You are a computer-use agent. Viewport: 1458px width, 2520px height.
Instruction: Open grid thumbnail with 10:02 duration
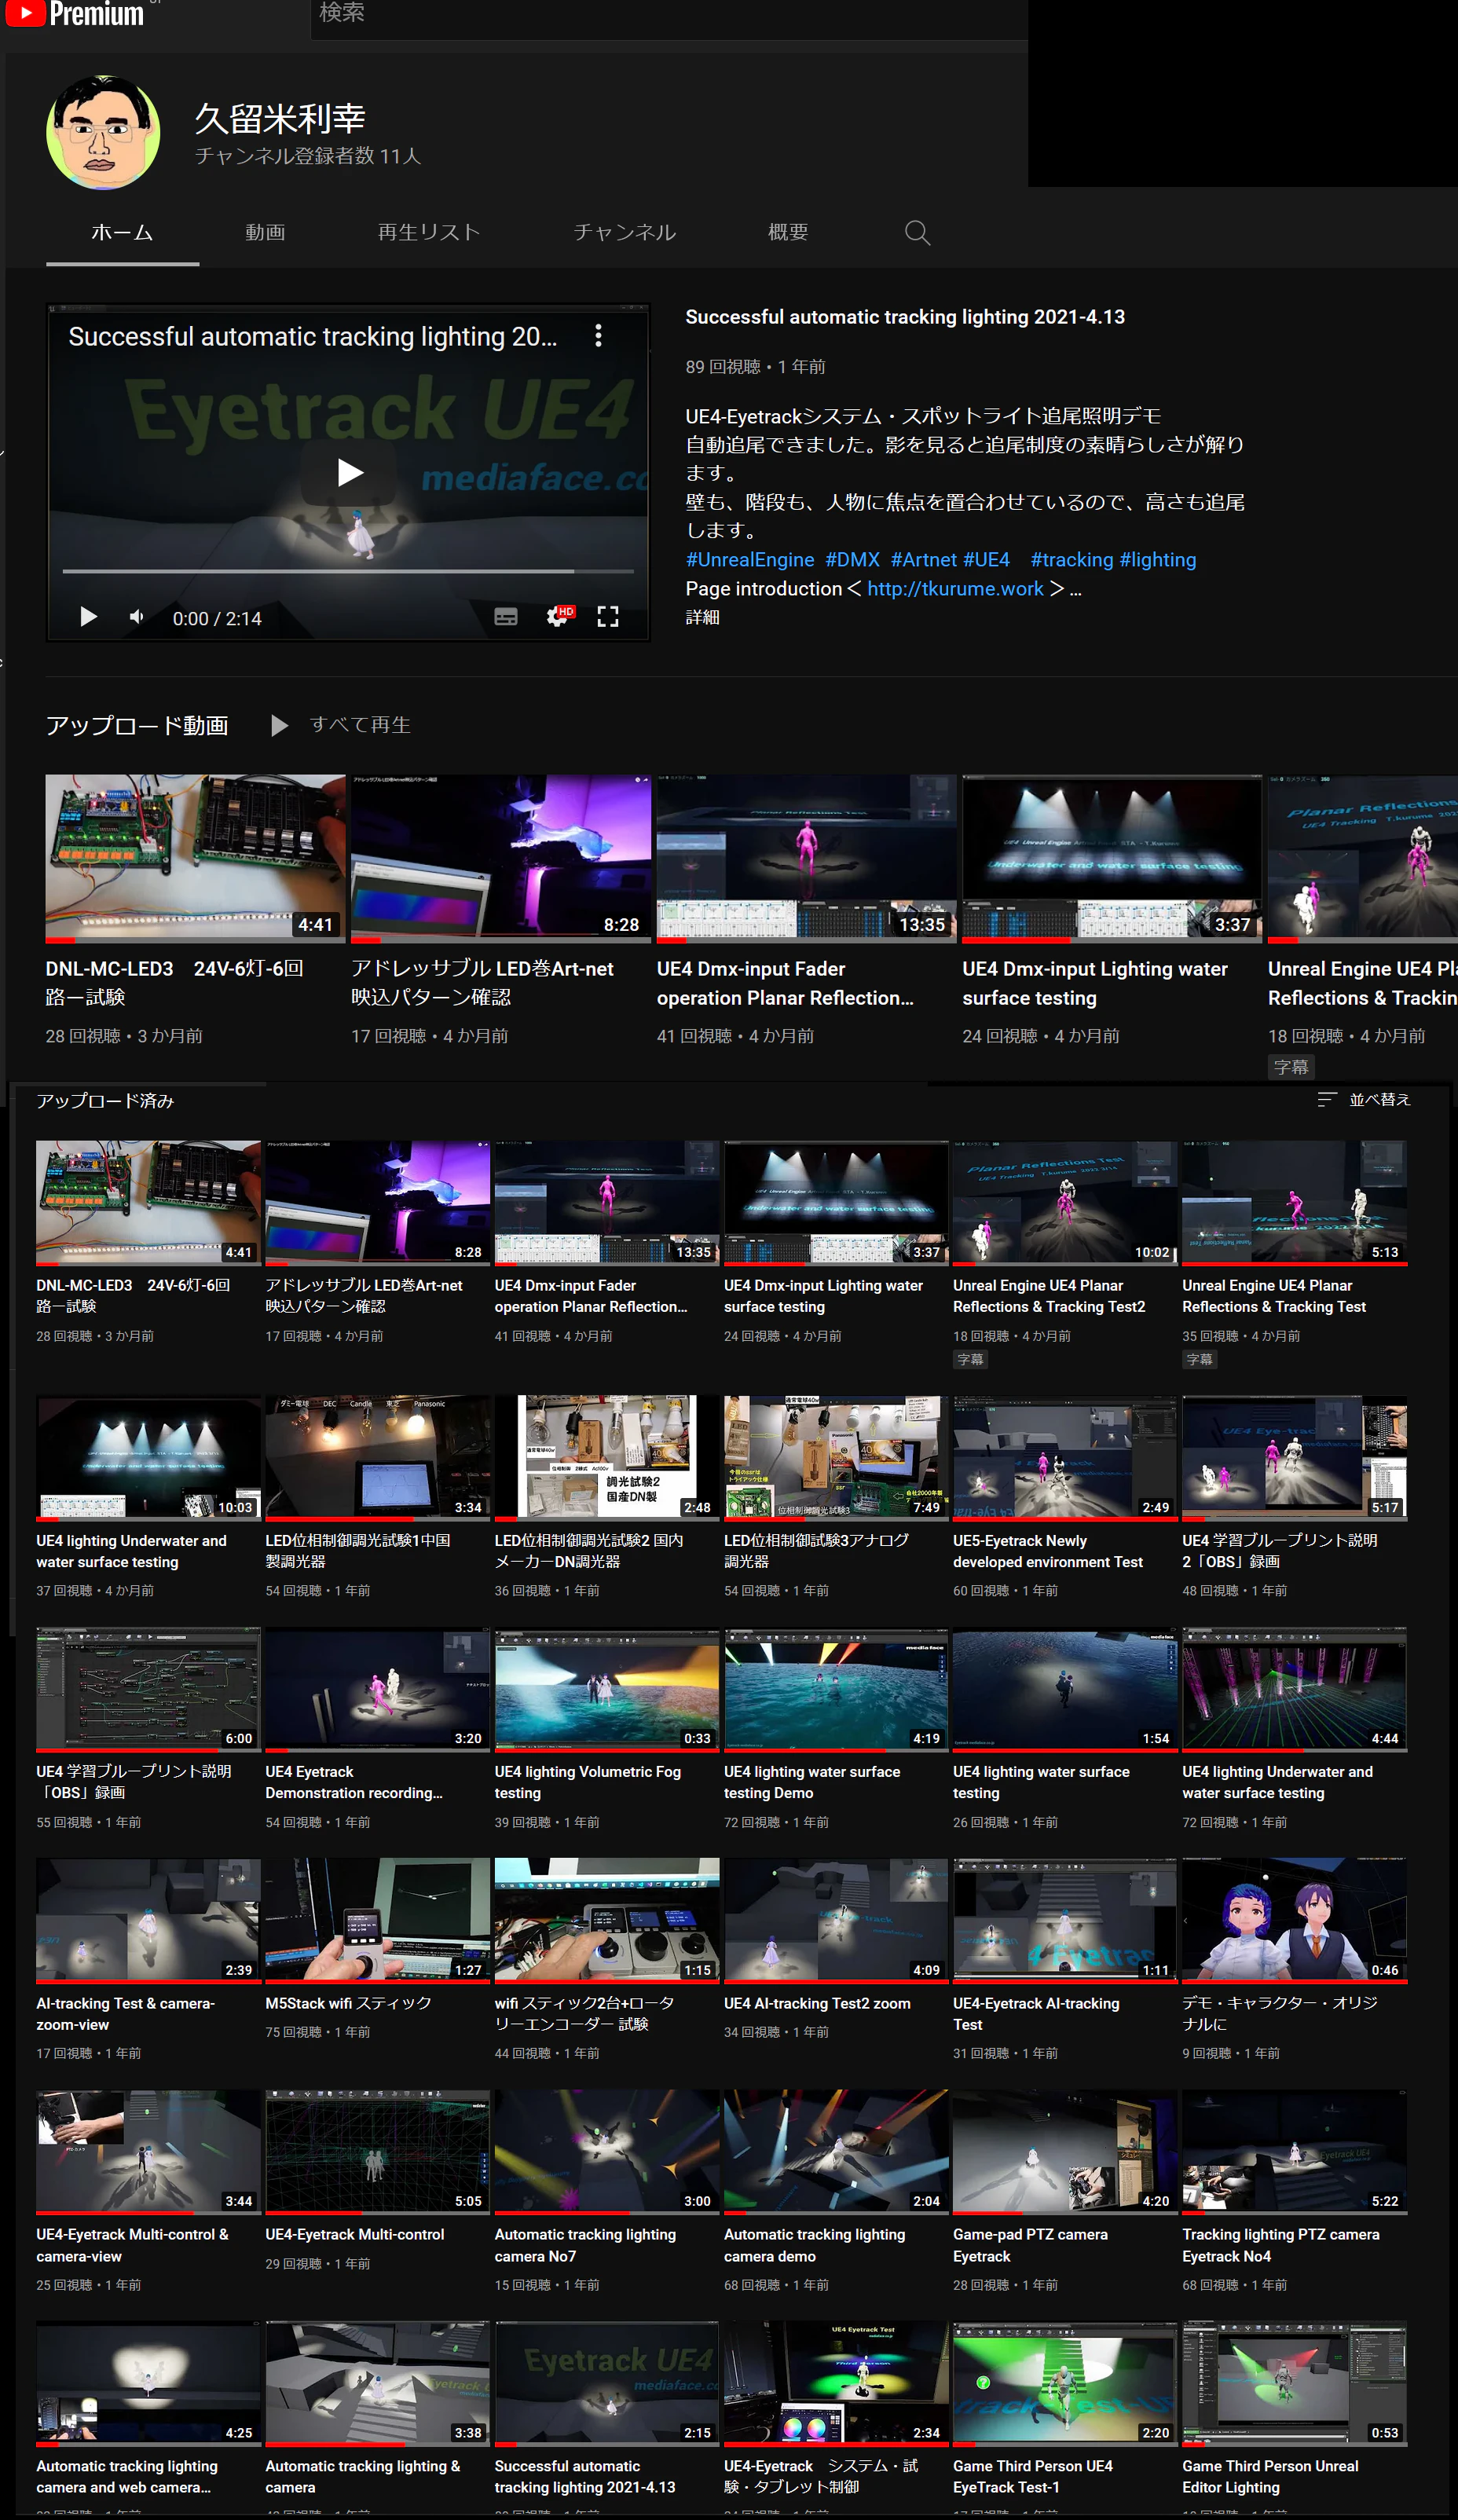pyautogui.click(x=1065, y=1203)
